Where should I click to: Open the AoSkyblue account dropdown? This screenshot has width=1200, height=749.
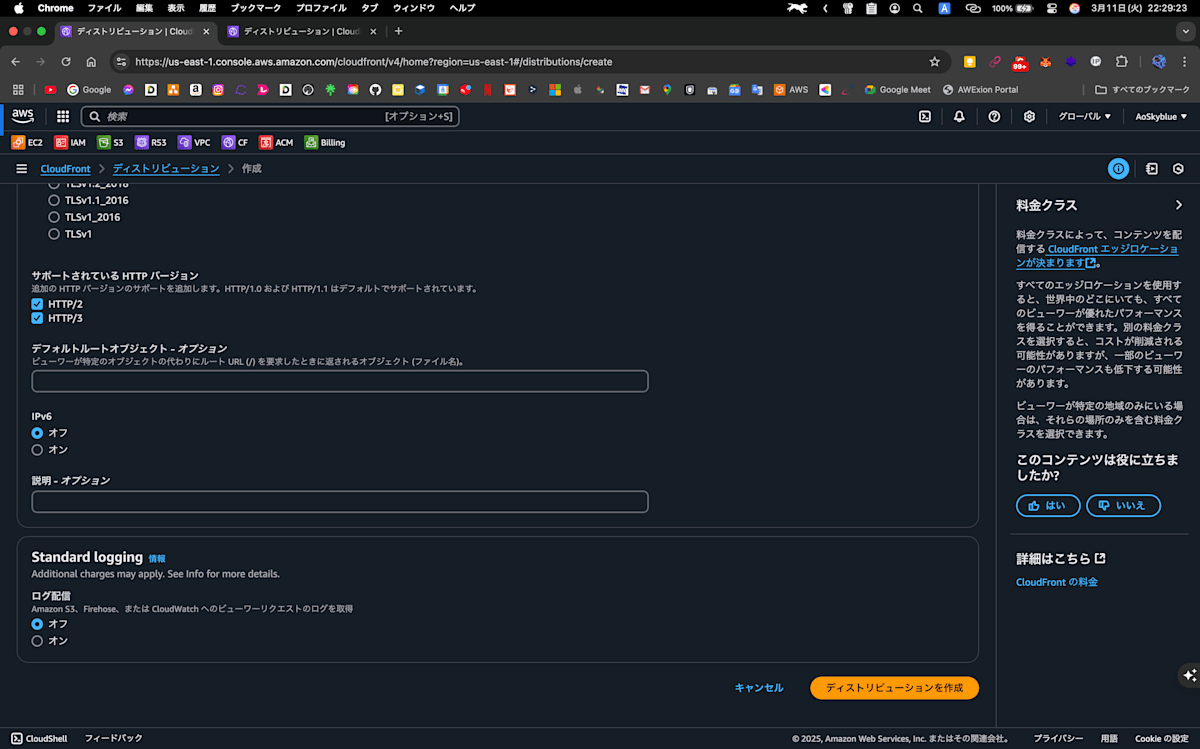click(x=1163, y=116)
